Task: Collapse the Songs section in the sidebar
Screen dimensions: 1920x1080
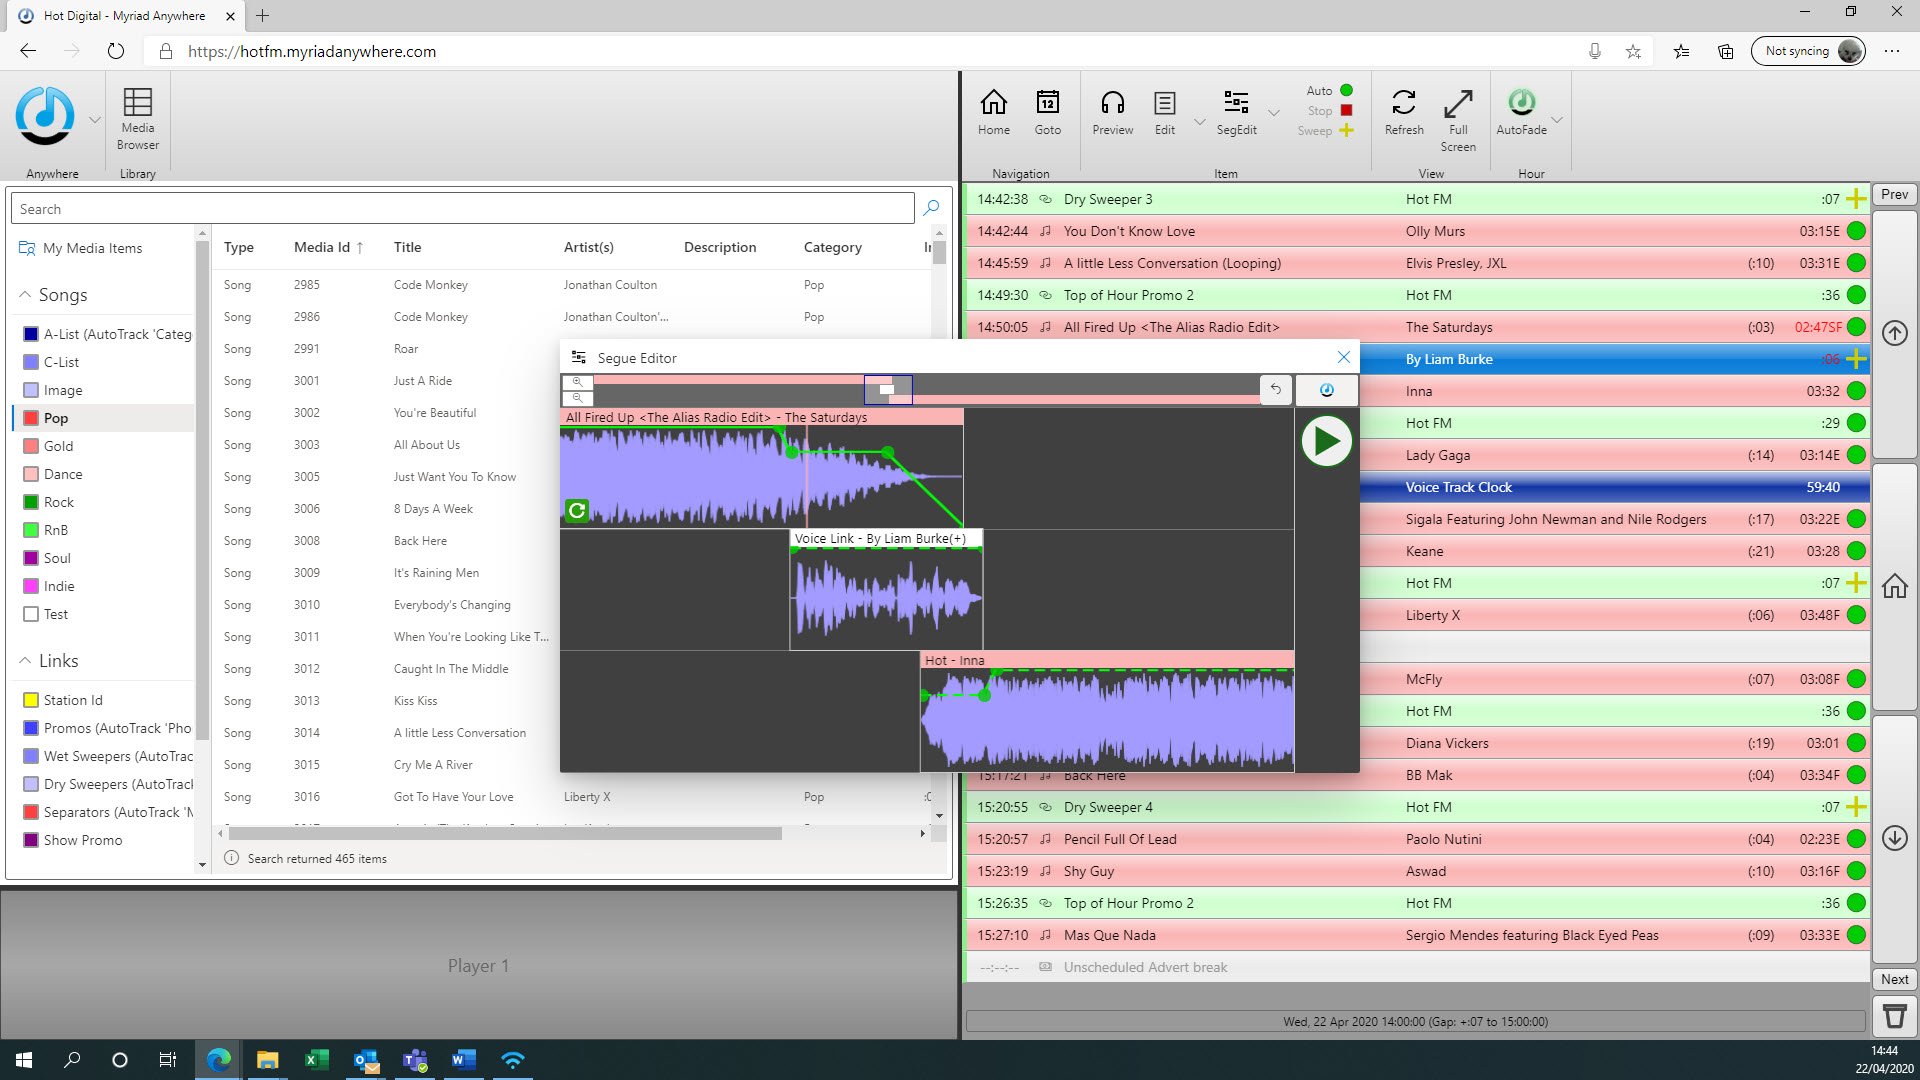Action: (24, 294)
